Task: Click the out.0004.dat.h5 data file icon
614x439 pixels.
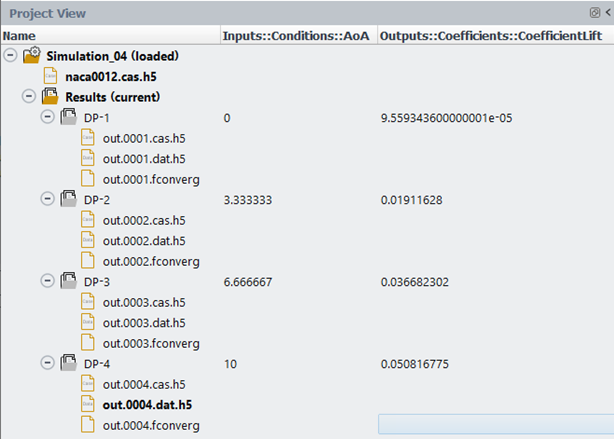Action: (88, 404)
